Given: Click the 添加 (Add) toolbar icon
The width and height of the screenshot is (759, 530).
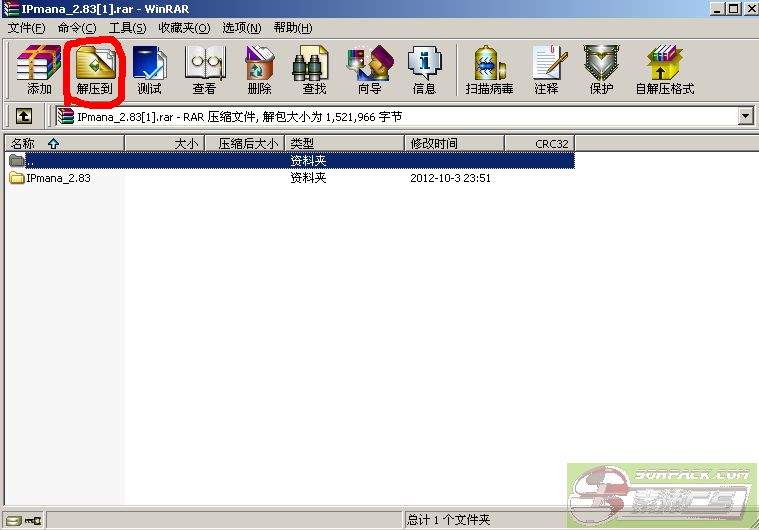Looking at the screenshot, I should (x=39, y=70).
